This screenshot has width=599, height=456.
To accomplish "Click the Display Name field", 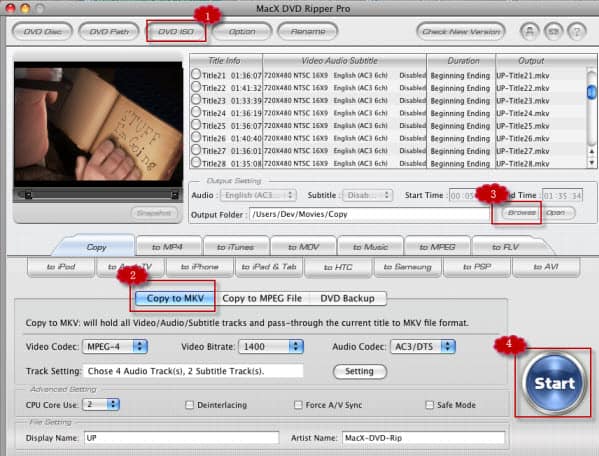I will [181, 438].
